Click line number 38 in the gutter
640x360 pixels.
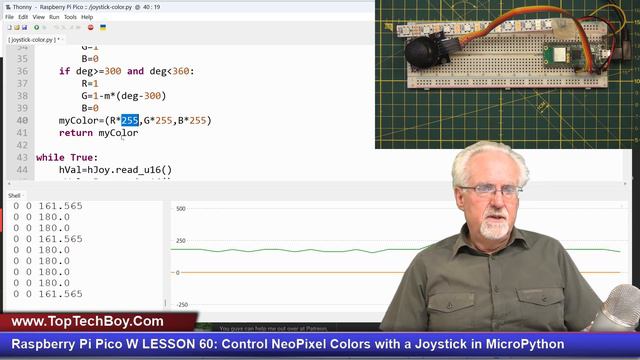[x=22, y=96]
